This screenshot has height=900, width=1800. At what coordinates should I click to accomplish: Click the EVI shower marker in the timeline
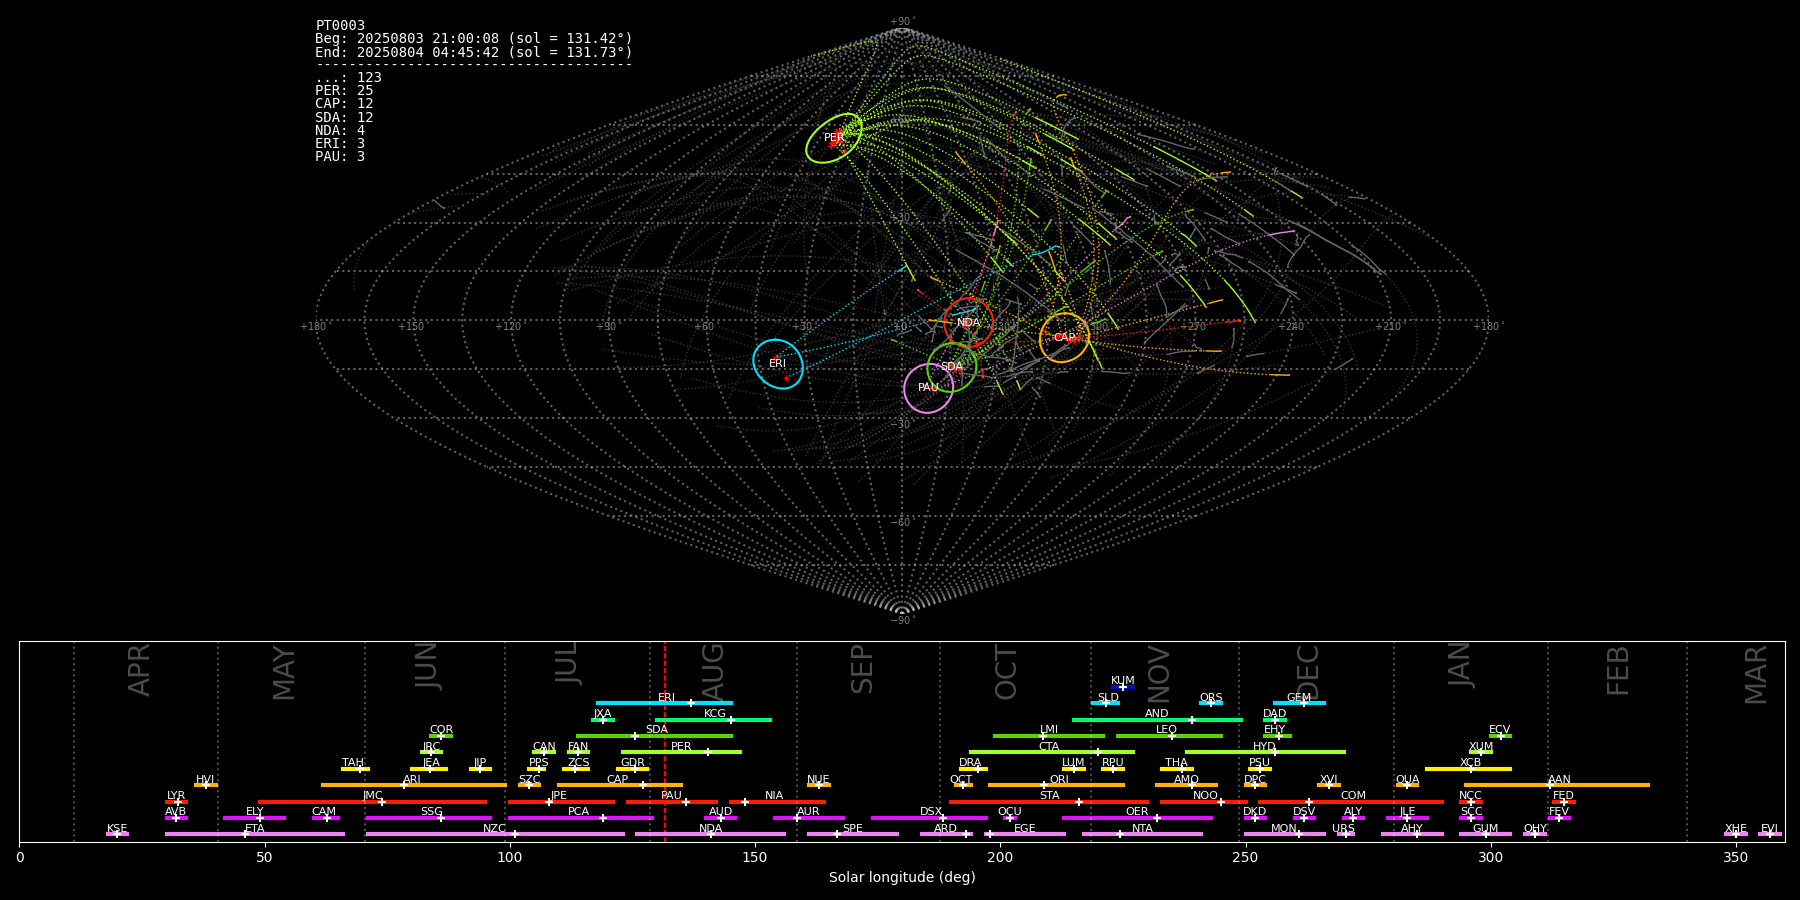pyautogui.click(x=1770, y=834)
